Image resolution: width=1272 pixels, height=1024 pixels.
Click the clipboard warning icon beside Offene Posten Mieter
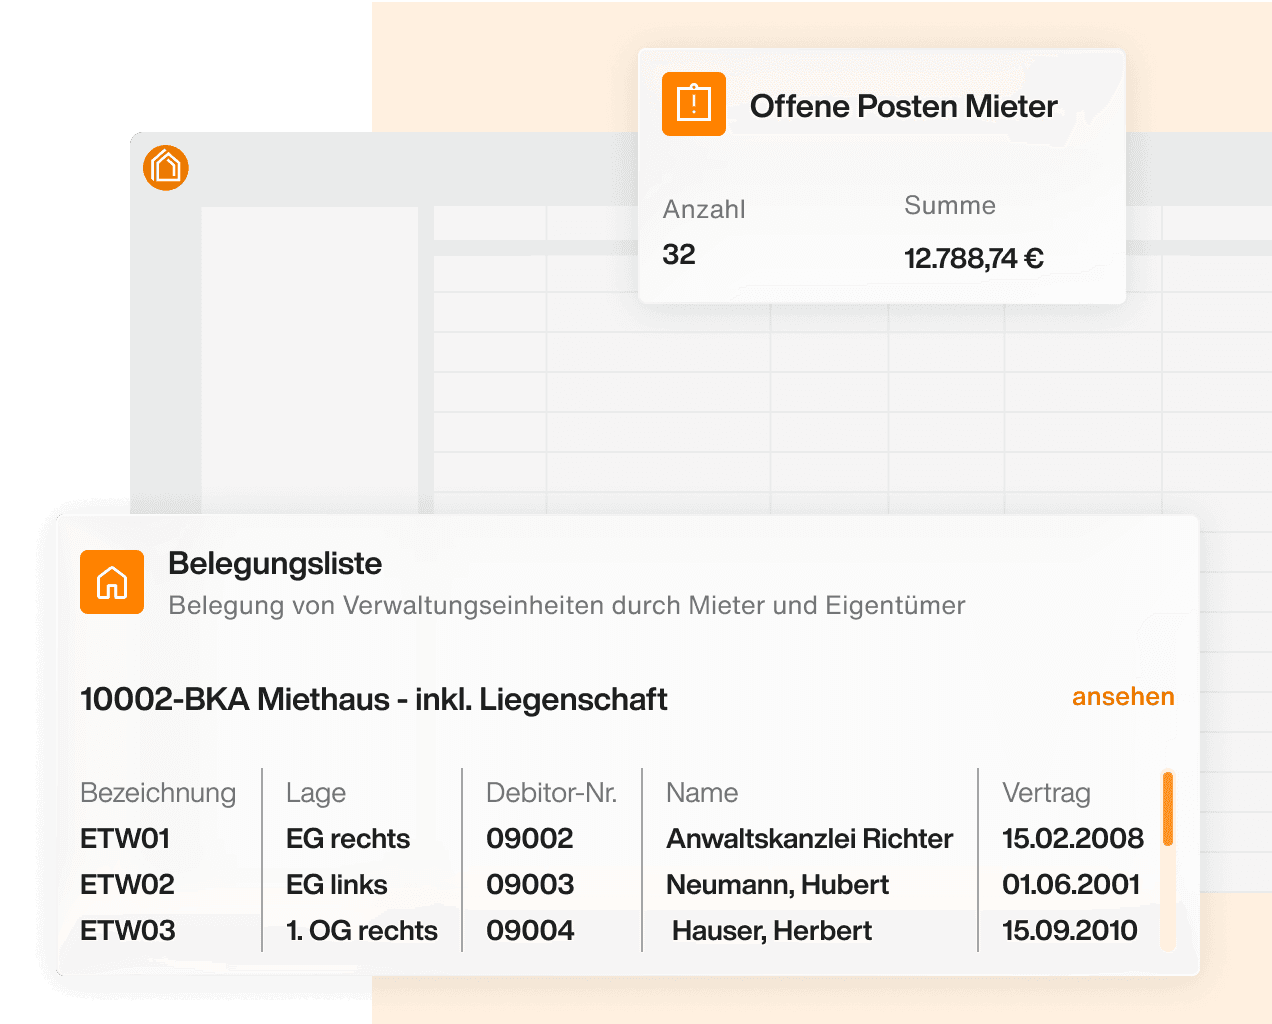(x=693, y=104)
